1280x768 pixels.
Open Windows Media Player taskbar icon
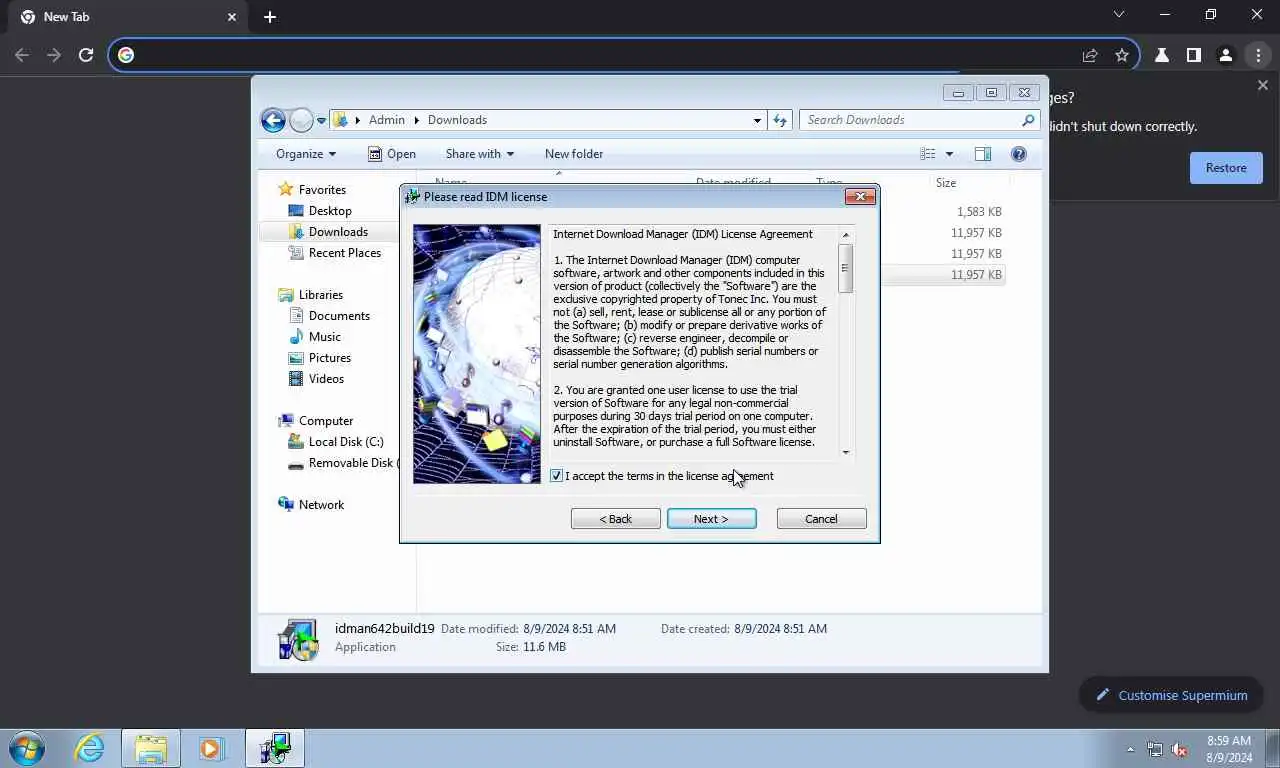click(212, 748)
